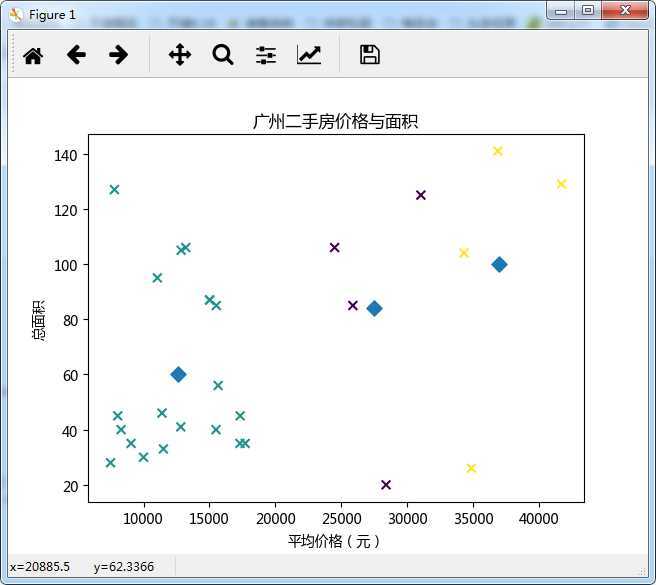Activate the Pan axes tool

point(180,55)
